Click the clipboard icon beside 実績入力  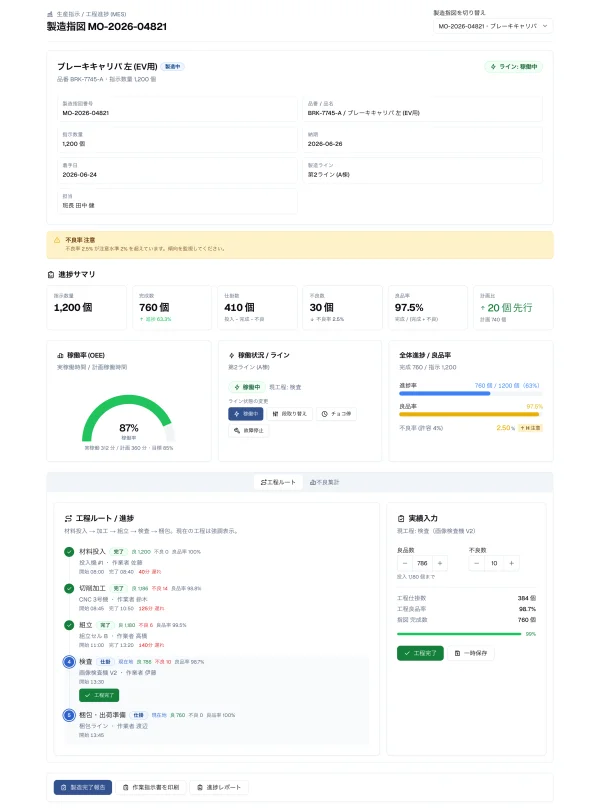tap(401, 518)
